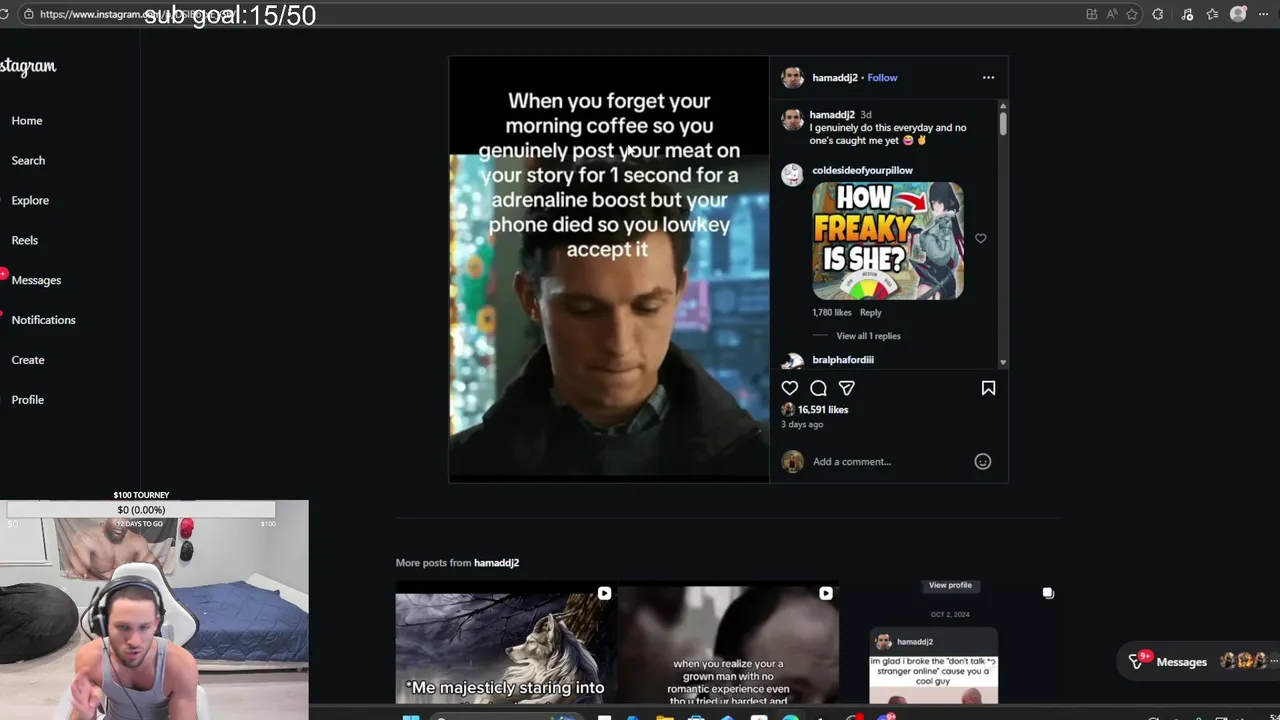Open Search in the sidebar
Viewport: 1280px width, 720px height.
pyautogui.click(x=28, y=160)
